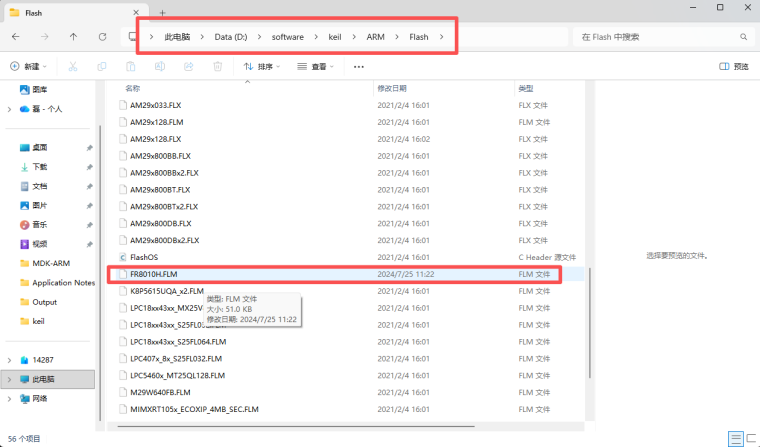
Task: Click the search box '在 Flash 中搜索'
Action: pos(655,37)
